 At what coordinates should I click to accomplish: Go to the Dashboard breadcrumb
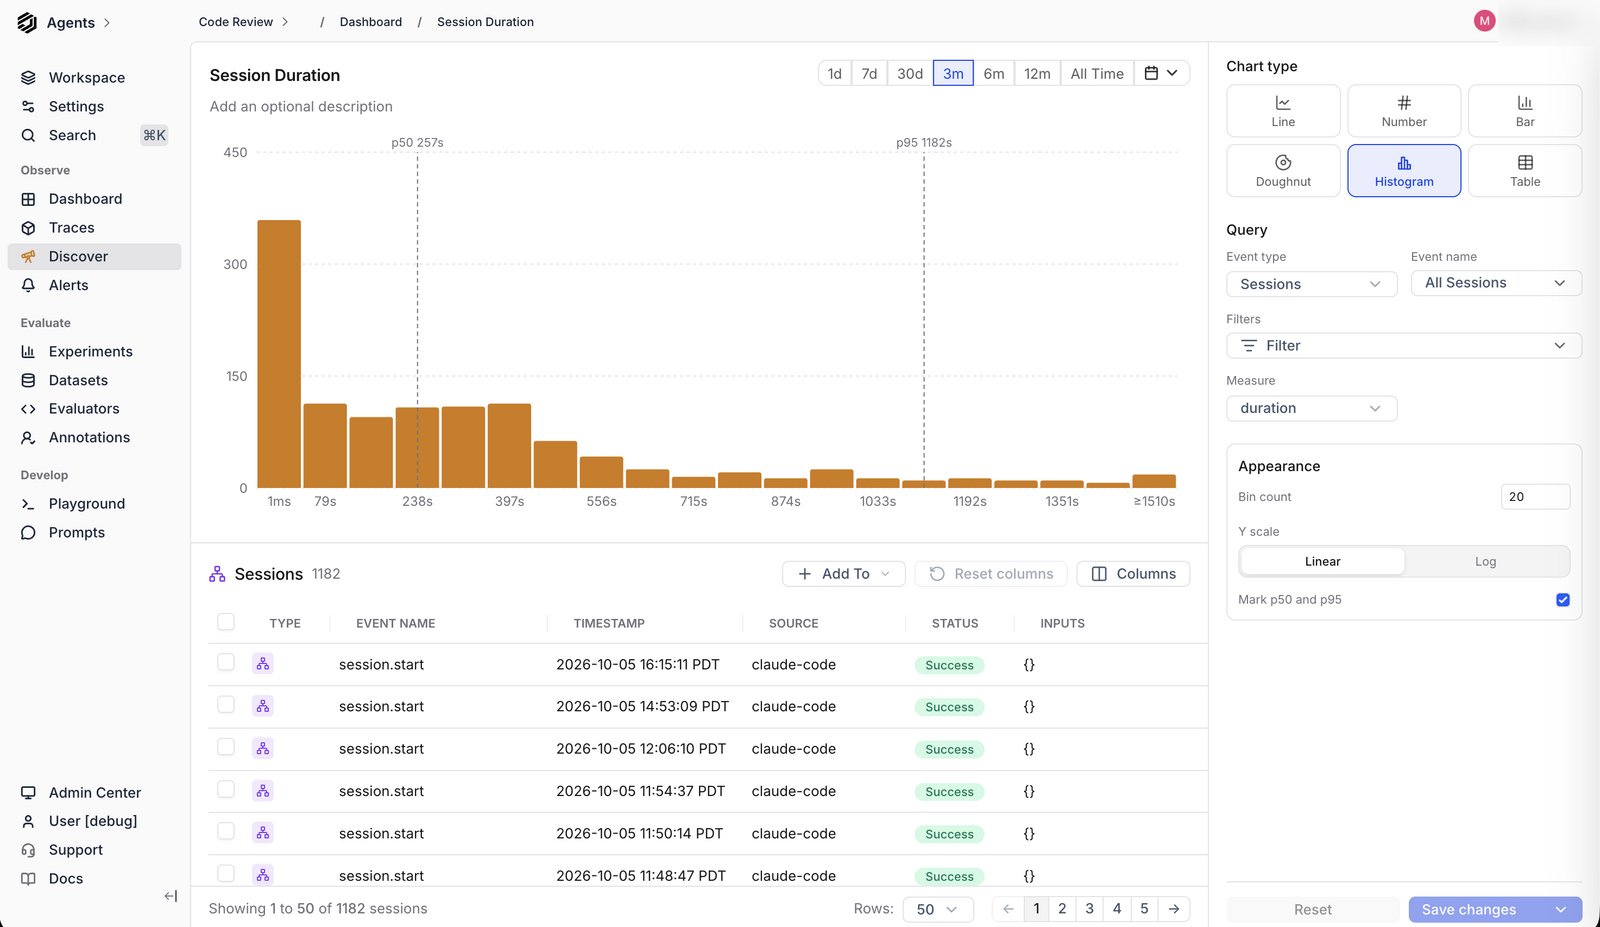pos(370,22)
